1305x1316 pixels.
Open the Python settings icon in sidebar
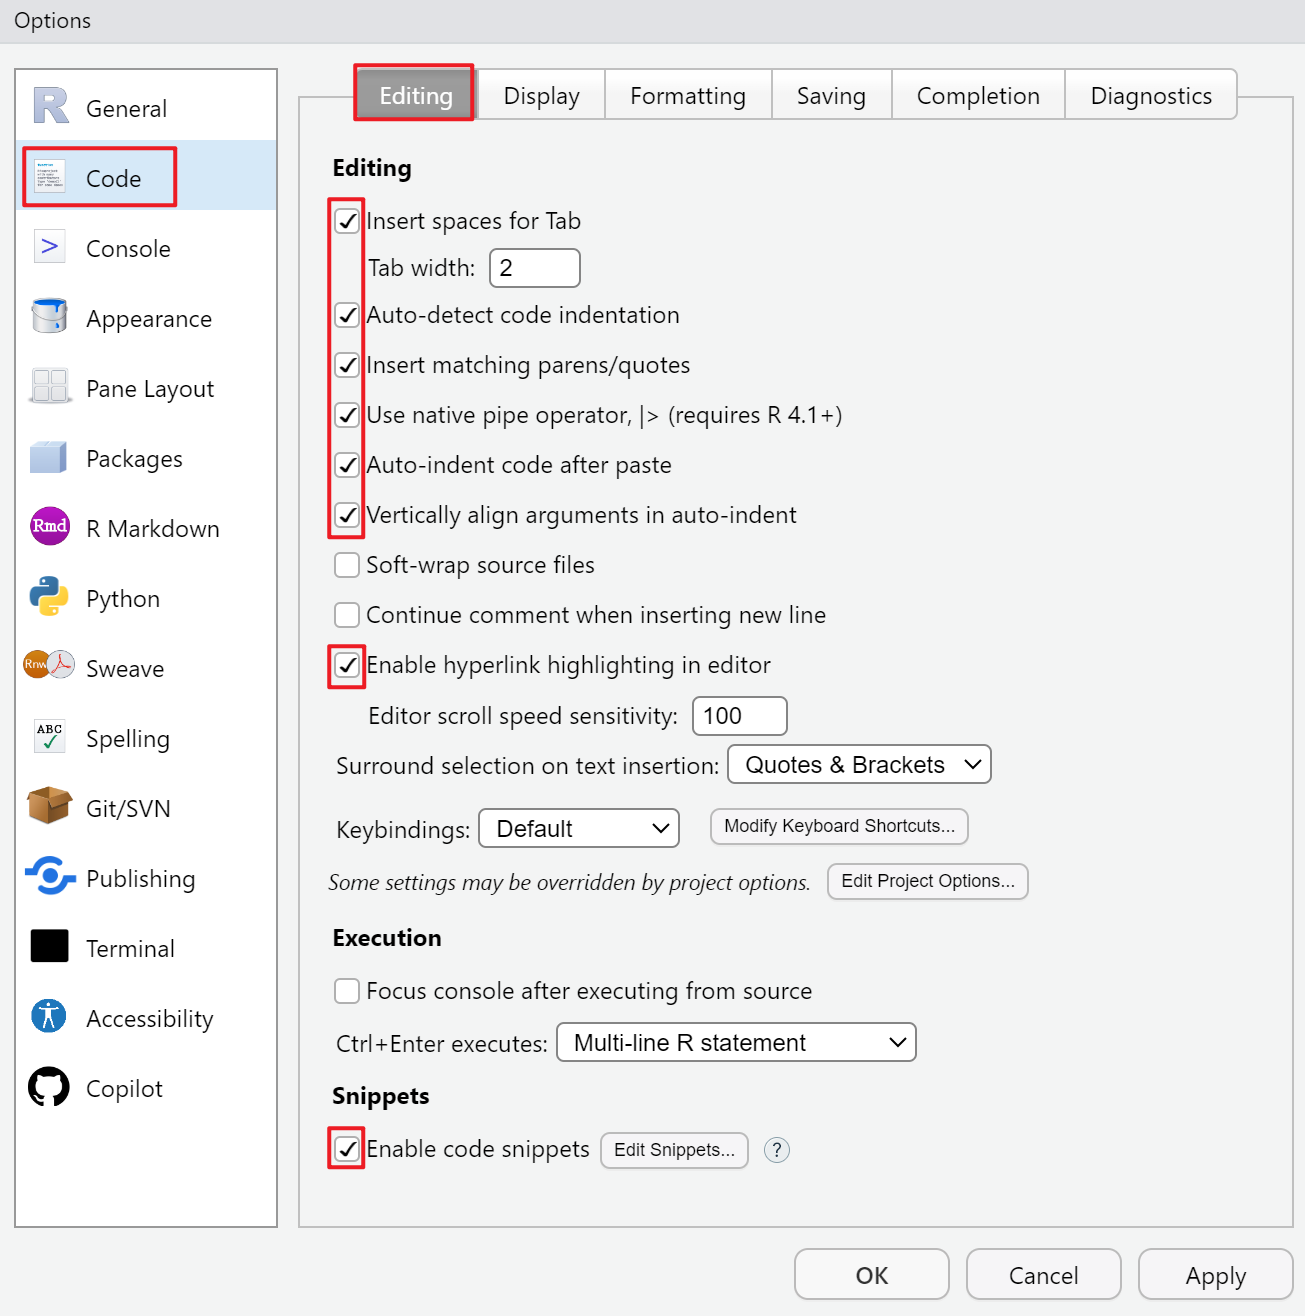(x=49, y=597)
